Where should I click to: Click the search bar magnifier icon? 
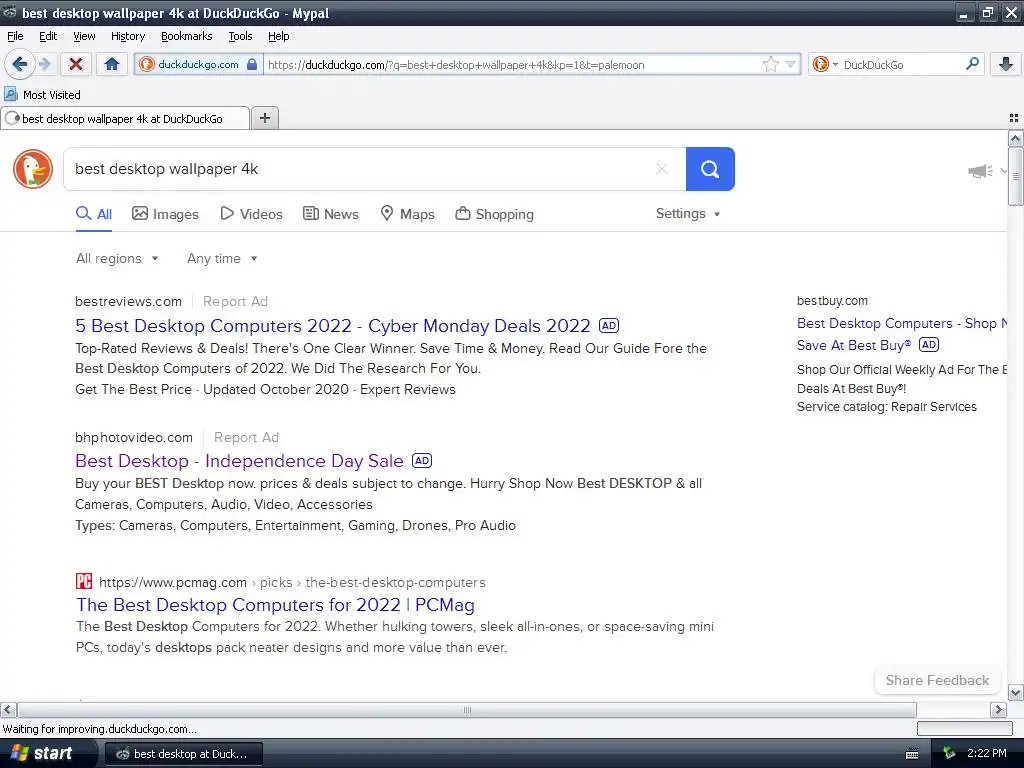pos(972,64)
